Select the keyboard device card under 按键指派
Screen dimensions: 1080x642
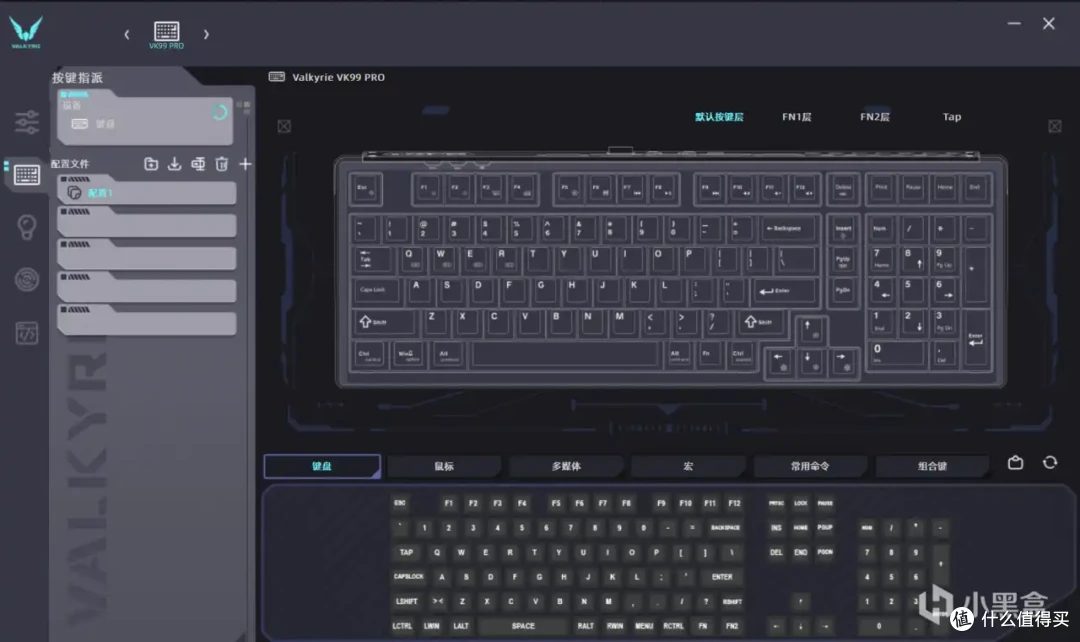pos(145,117)
